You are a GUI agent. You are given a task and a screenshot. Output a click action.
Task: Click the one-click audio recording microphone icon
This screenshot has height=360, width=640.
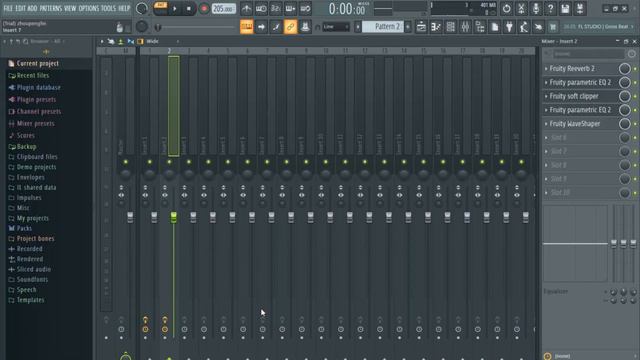point(536,9)
